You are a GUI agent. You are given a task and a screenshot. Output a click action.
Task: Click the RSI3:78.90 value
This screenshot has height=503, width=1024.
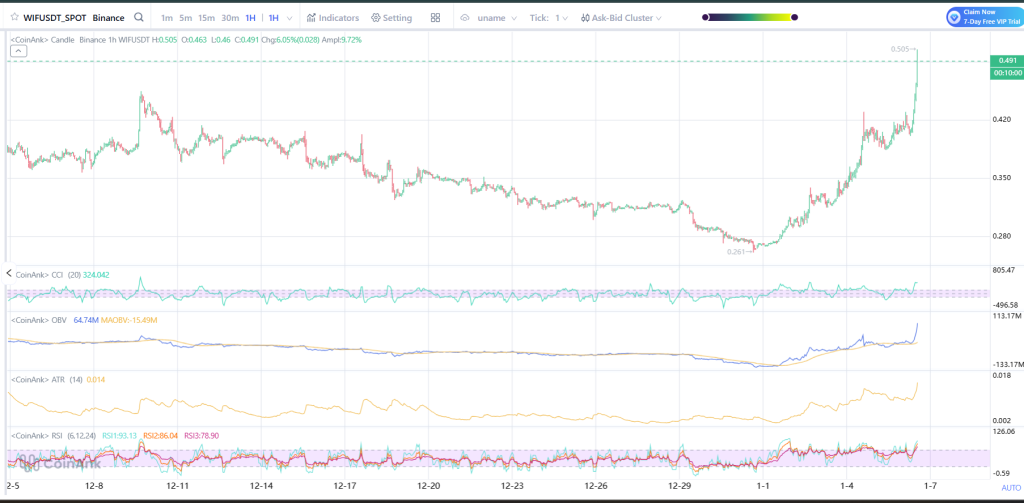coord(202,435)
